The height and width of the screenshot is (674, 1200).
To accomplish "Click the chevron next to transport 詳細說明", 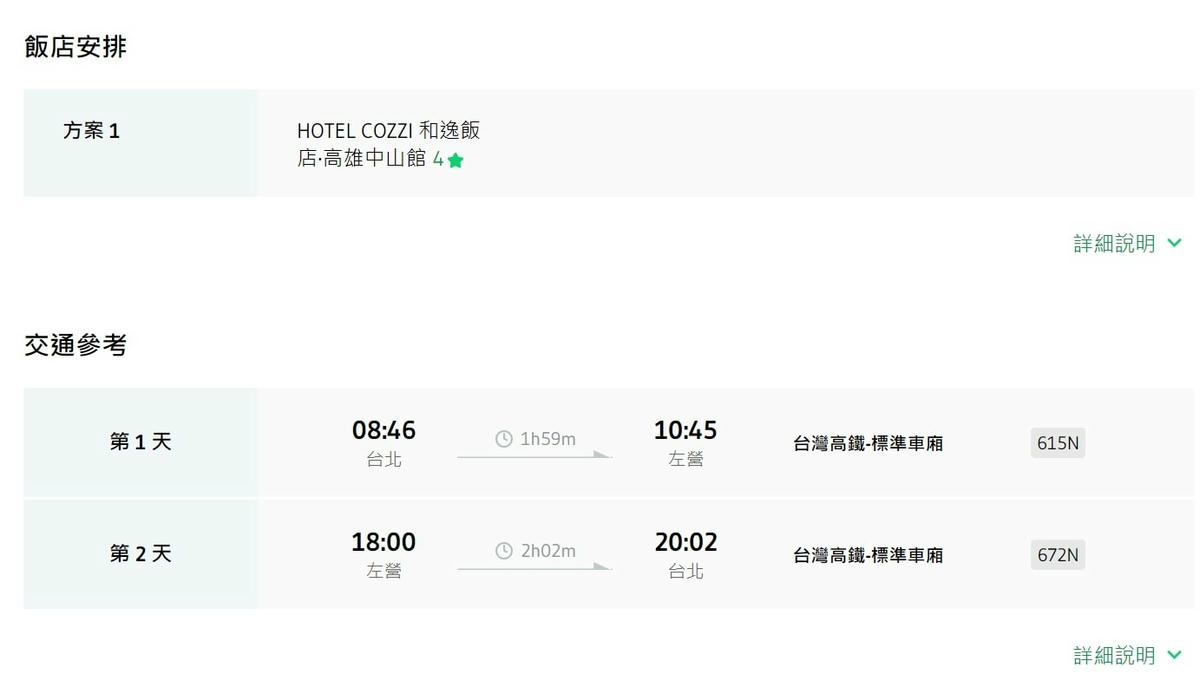I will pyautogui.click(x=1174, y=655).
